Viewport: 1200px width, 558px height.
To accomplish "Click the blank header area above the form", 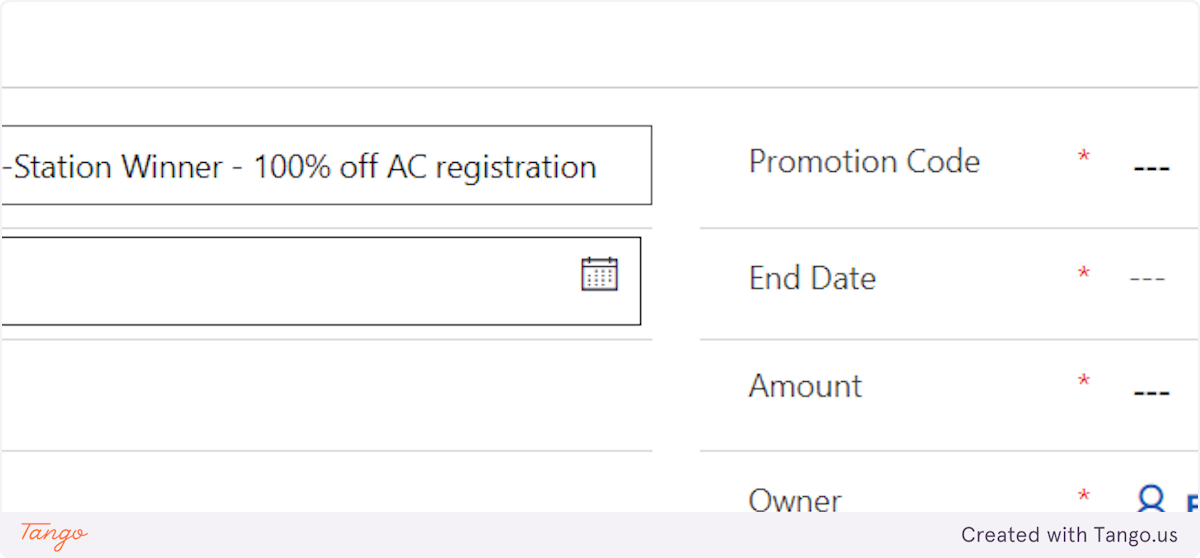I will coord(600,45).
